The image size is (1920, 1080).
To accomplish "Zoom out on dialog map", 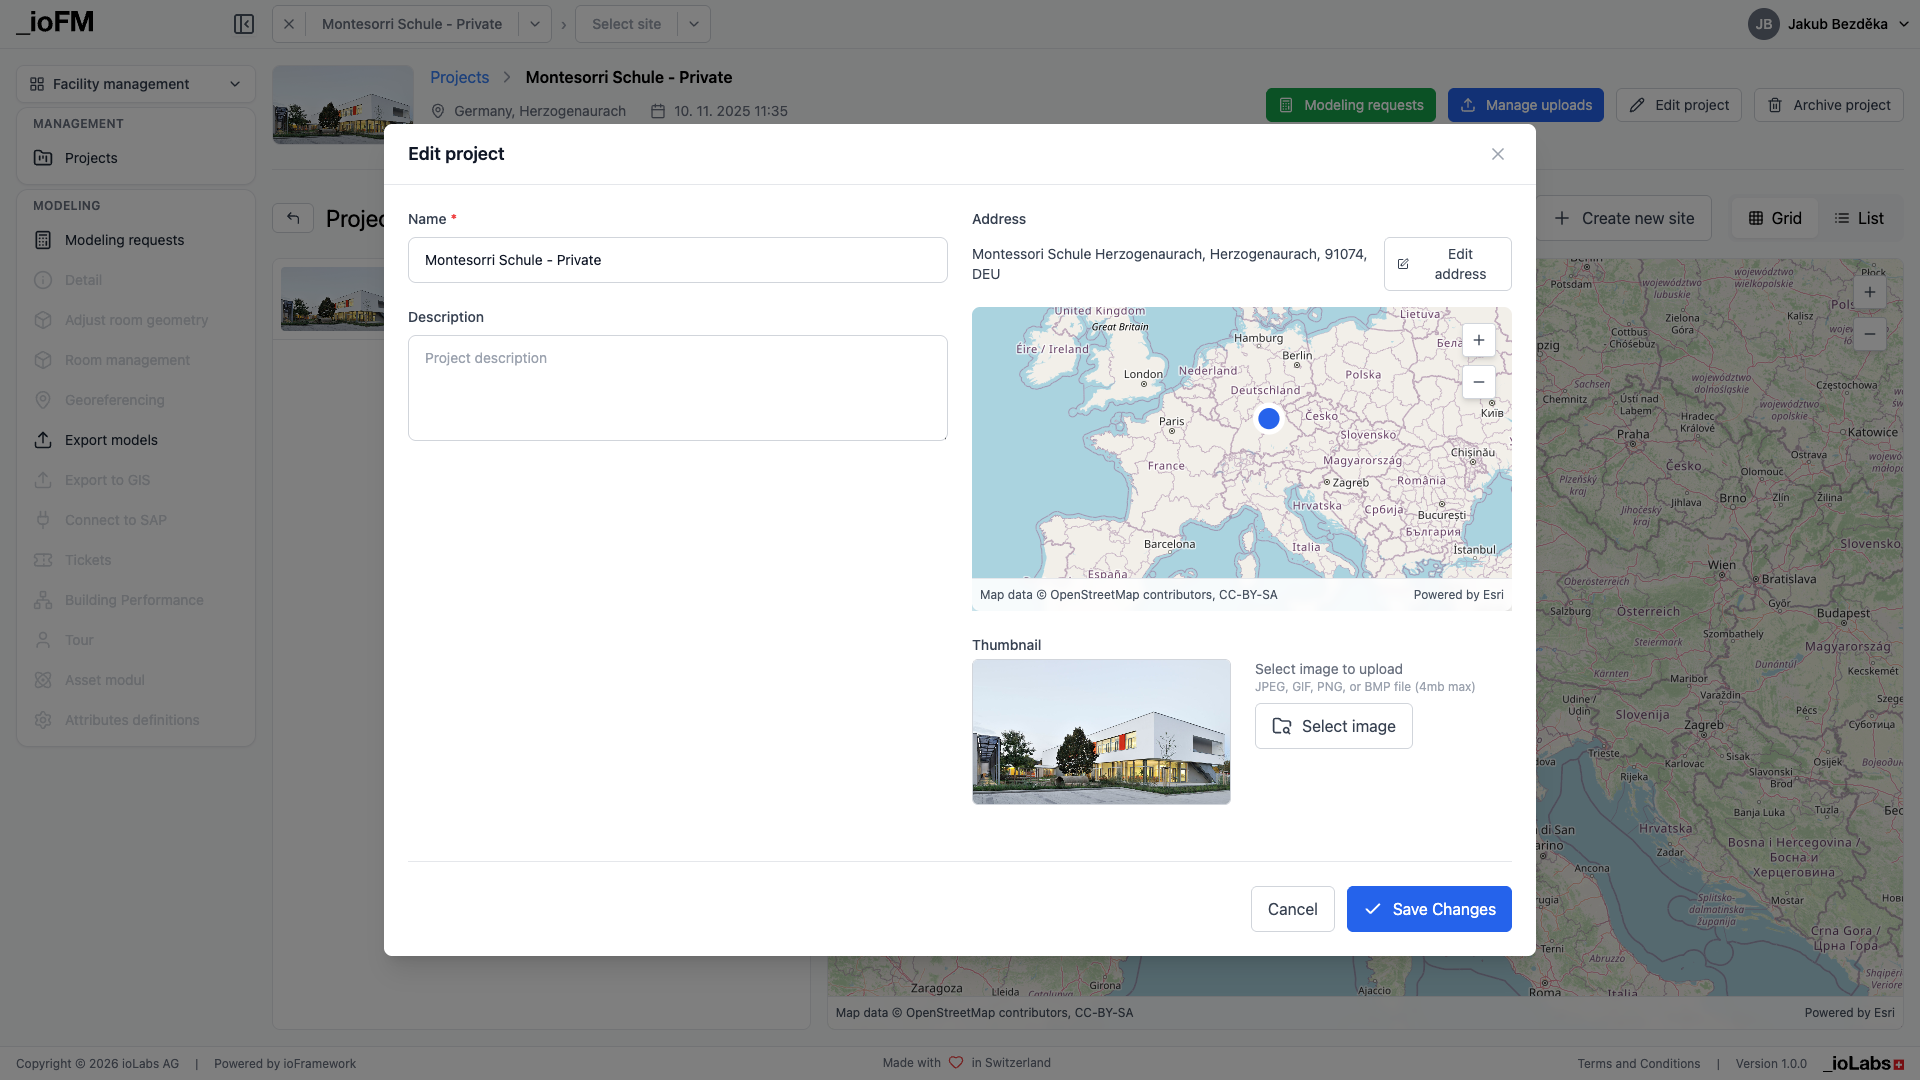I will point(1478,382).
